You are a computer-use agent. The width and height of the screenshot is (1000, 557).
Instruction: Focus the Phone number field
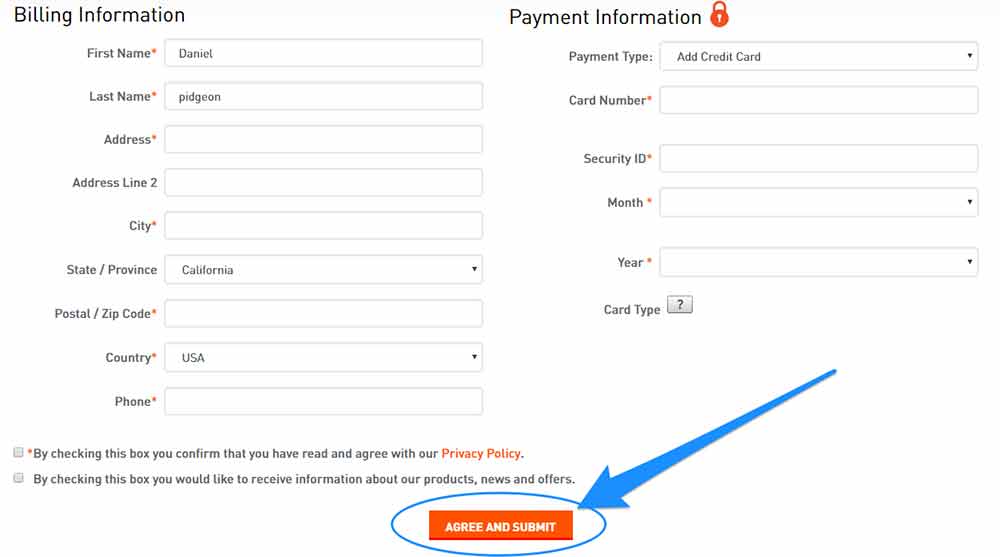323,401
